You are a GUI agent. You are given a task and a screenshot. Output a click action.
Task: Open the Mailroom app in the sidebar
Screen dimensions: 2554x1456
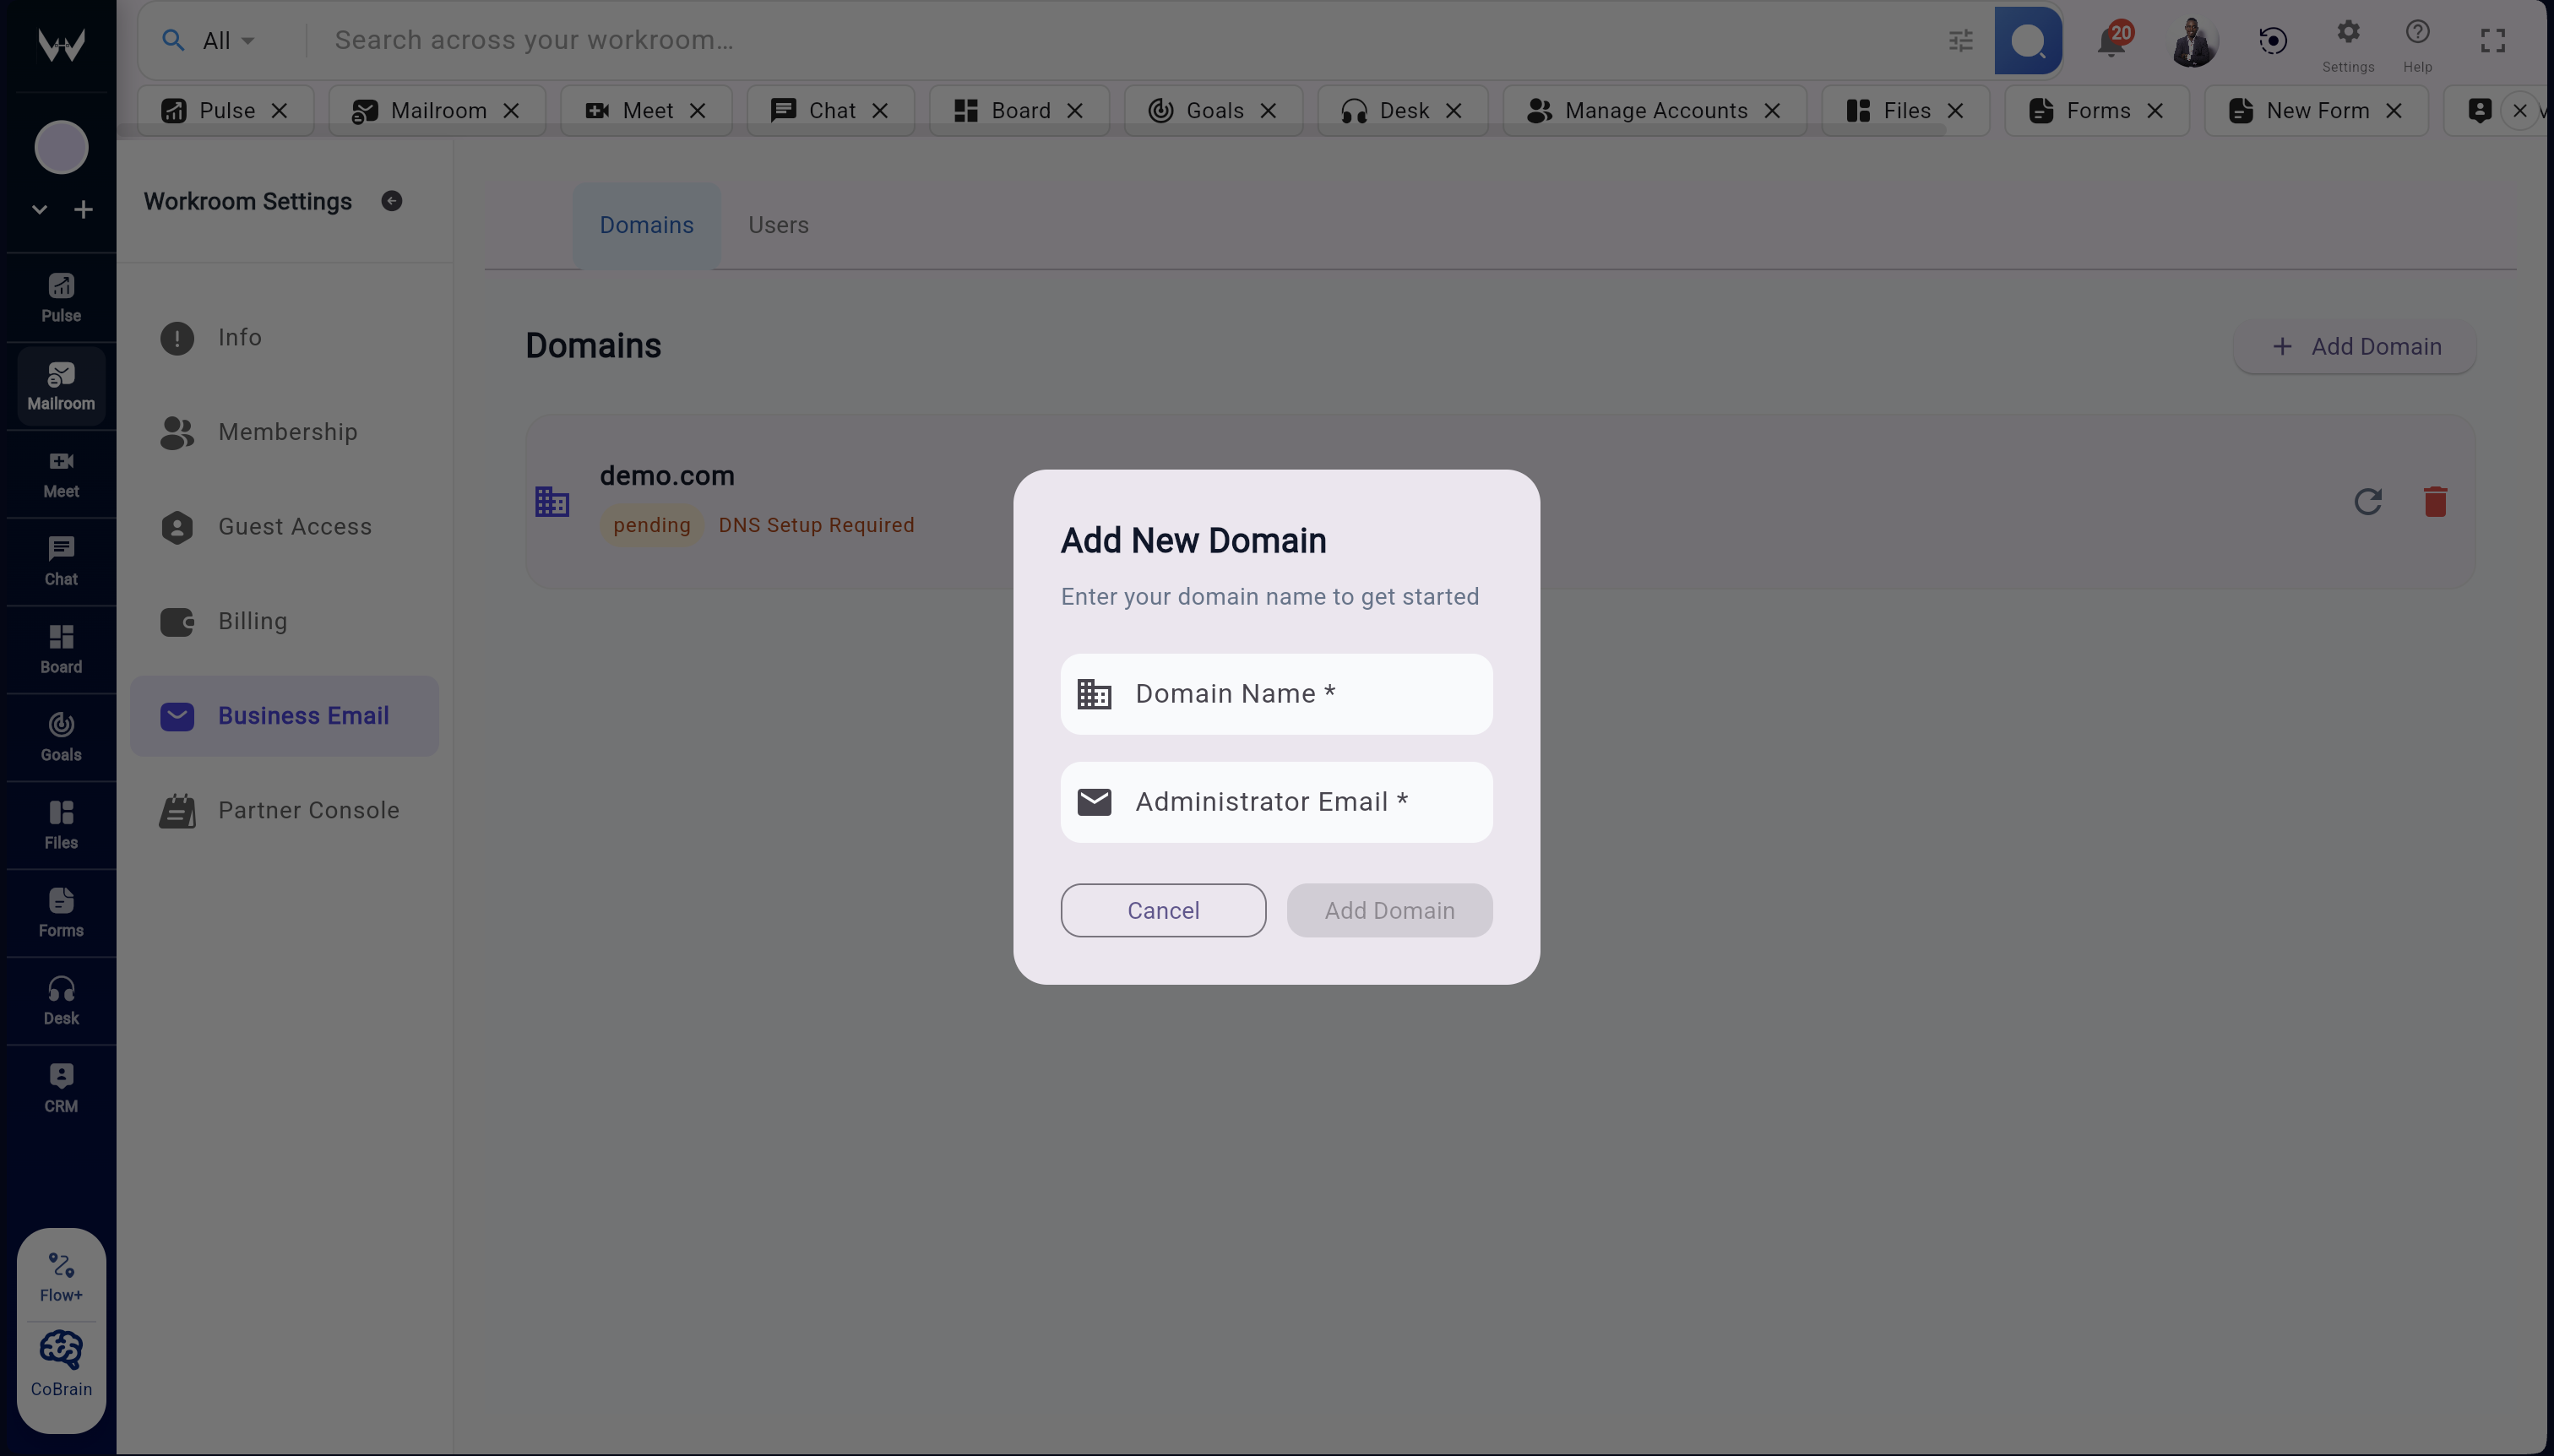click(x=60, y=385)
